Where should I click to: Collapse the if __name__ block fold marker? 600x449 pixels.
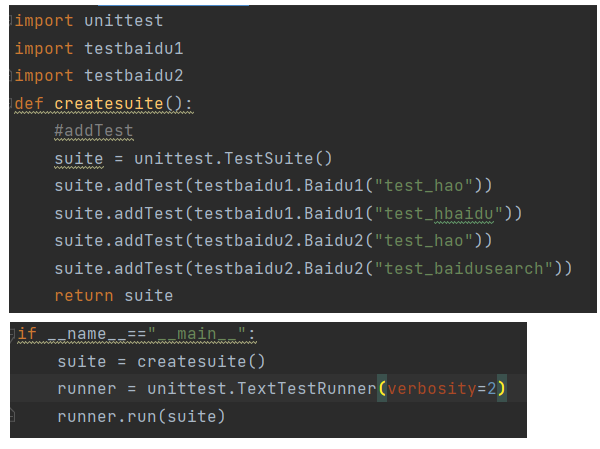pos(12,334)
